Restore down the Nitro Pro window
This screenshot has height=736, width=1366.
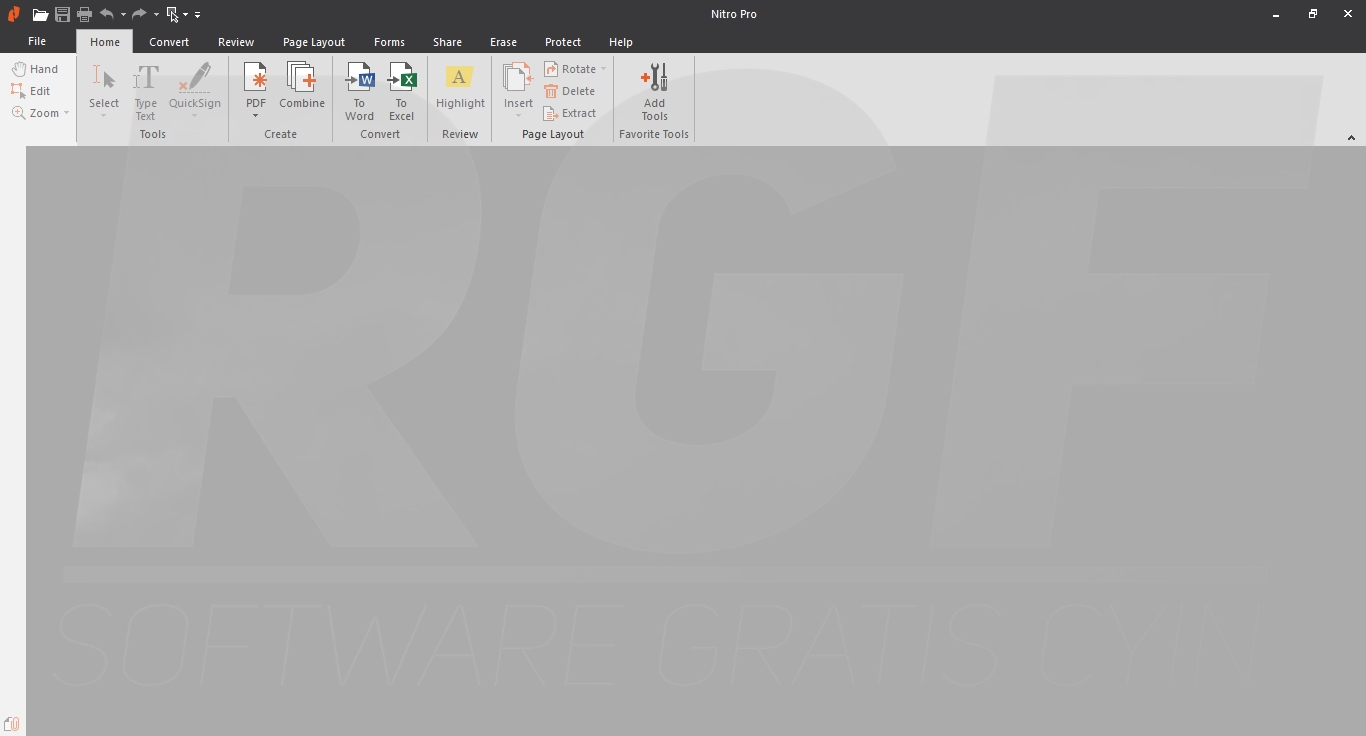click(1313, 14)
